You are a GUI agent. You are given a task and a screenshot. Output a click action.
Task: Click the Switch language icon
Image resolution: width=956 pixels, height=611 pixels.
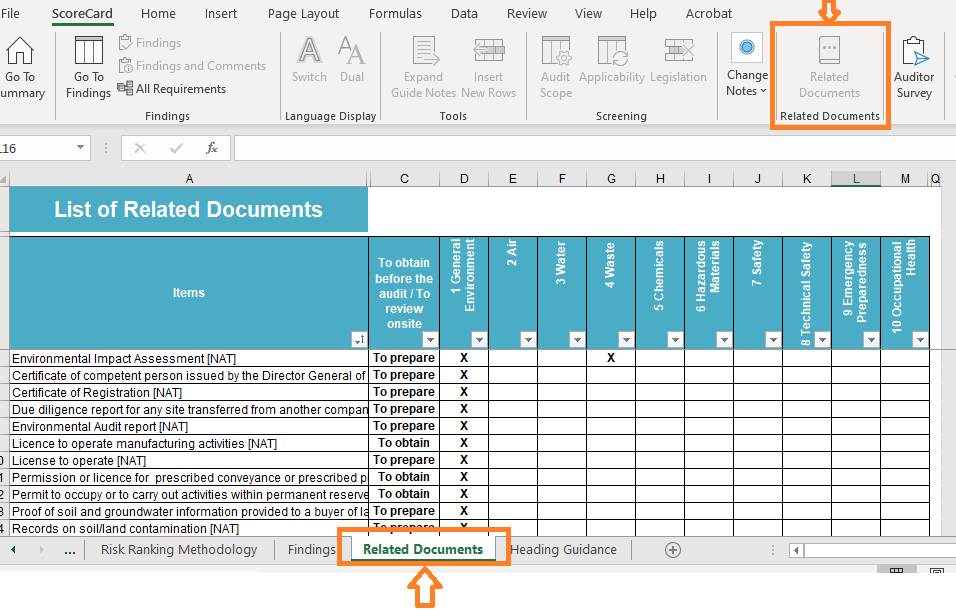[x=309, y=60]
